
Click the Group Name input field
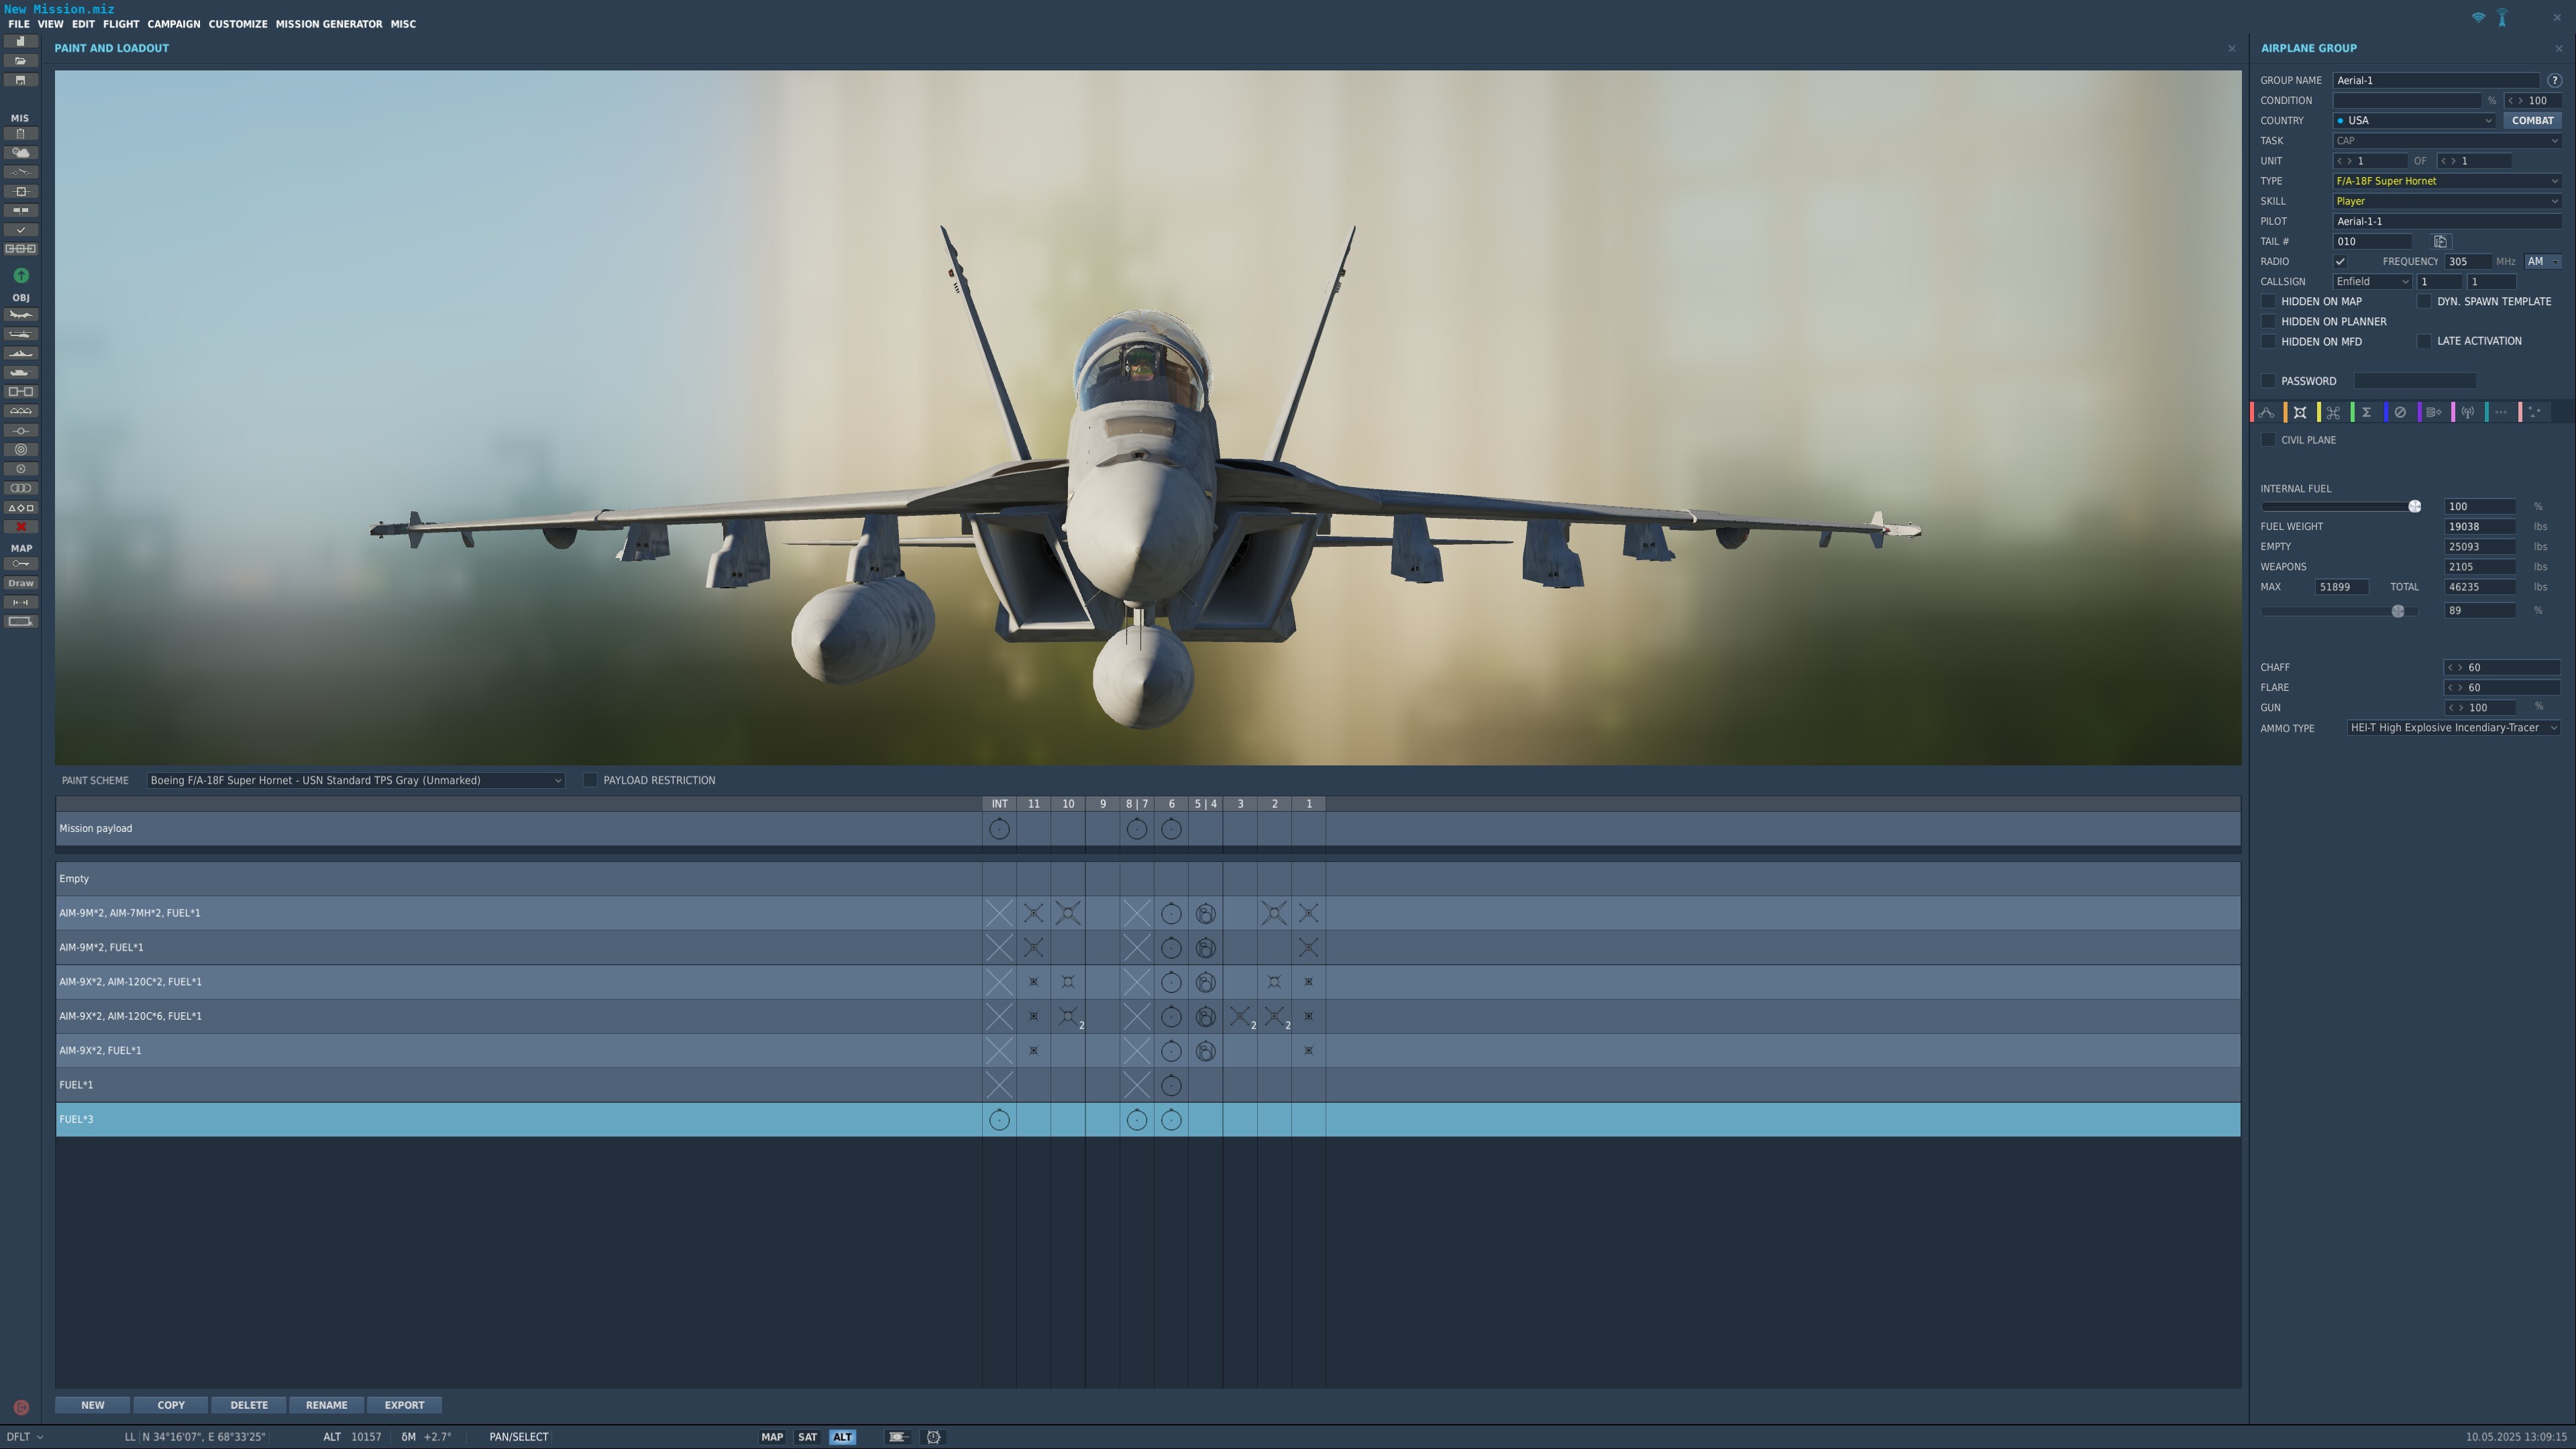[x=2436, y=80]
